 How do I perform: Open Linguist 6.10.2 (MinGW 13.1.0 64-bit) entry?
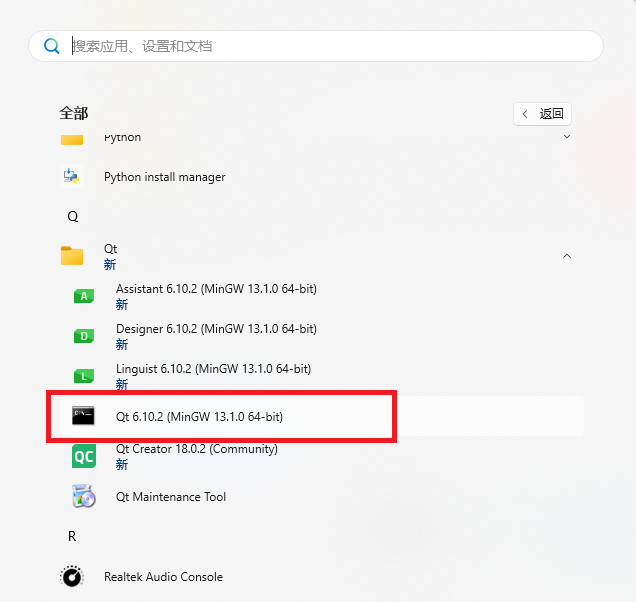point(213,369)
